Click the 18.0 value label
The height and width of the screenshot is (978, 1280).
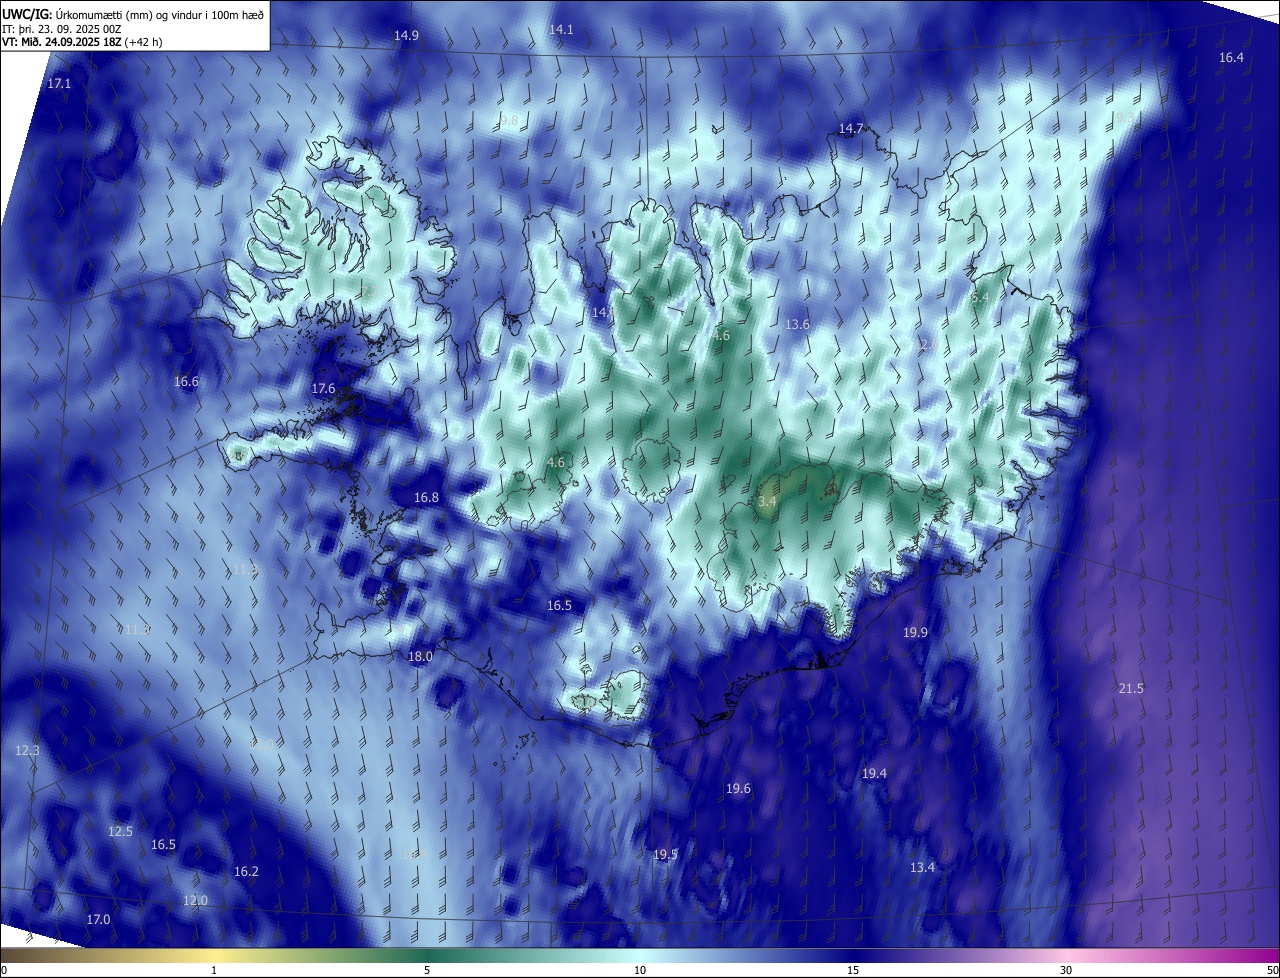tap(420, 656)
